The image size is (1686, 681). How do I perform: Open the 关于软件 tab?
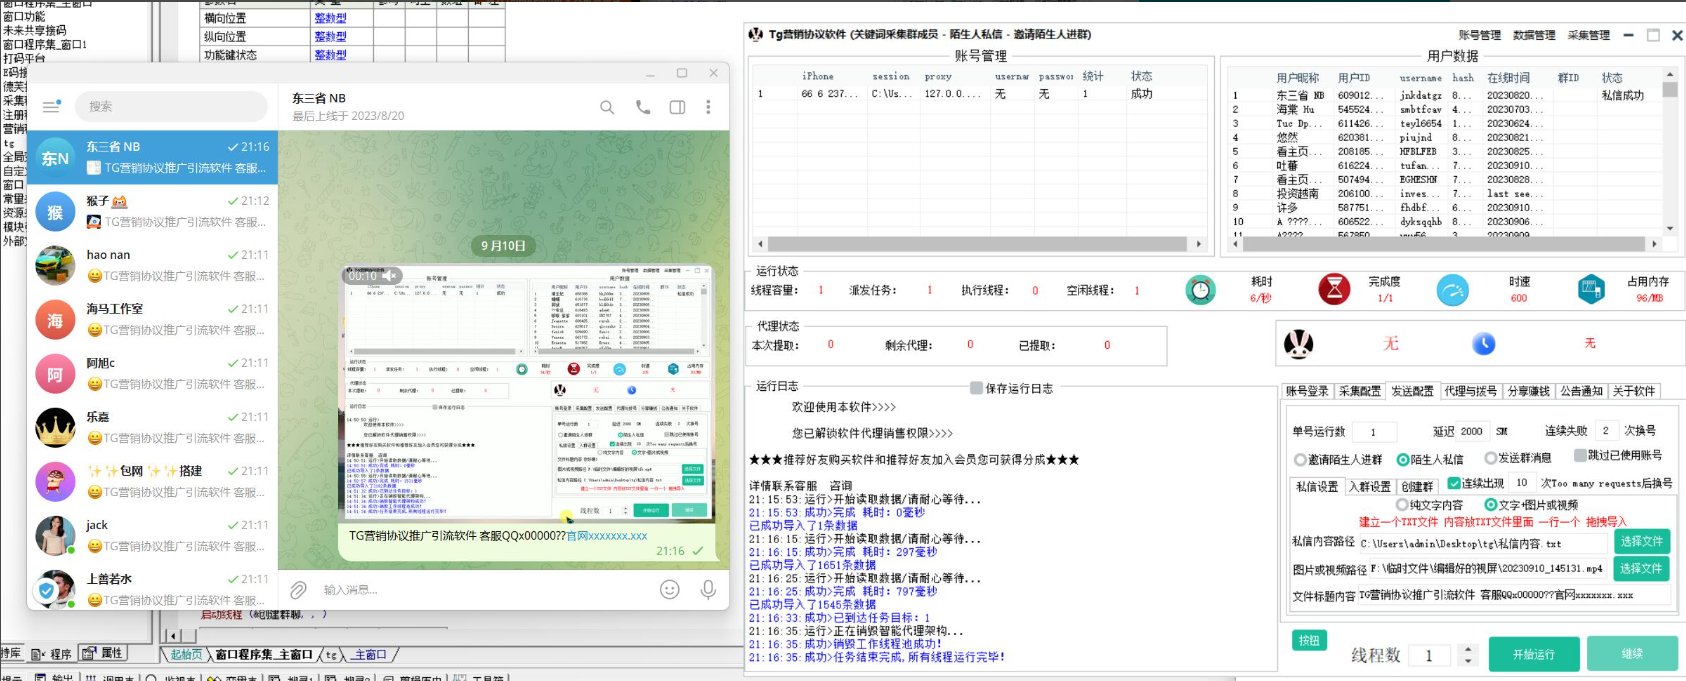coord(1634,391)
